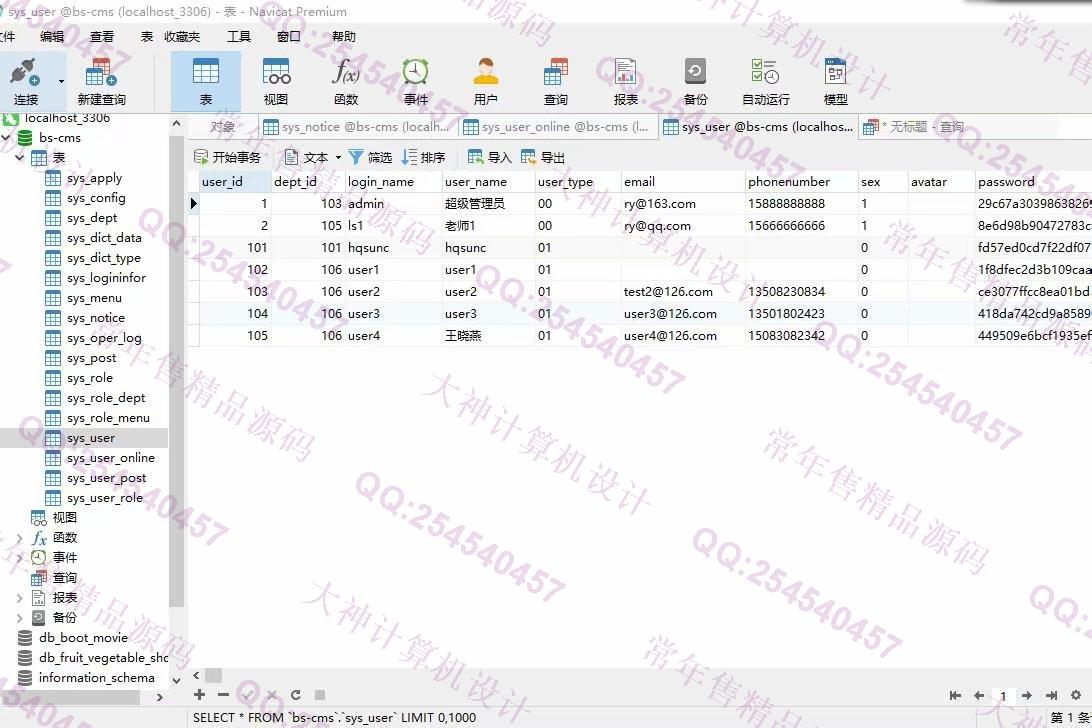Select the sys_menu table
Image resolution: width=1092 pixels, height=728 pixels.
(95, 298)
